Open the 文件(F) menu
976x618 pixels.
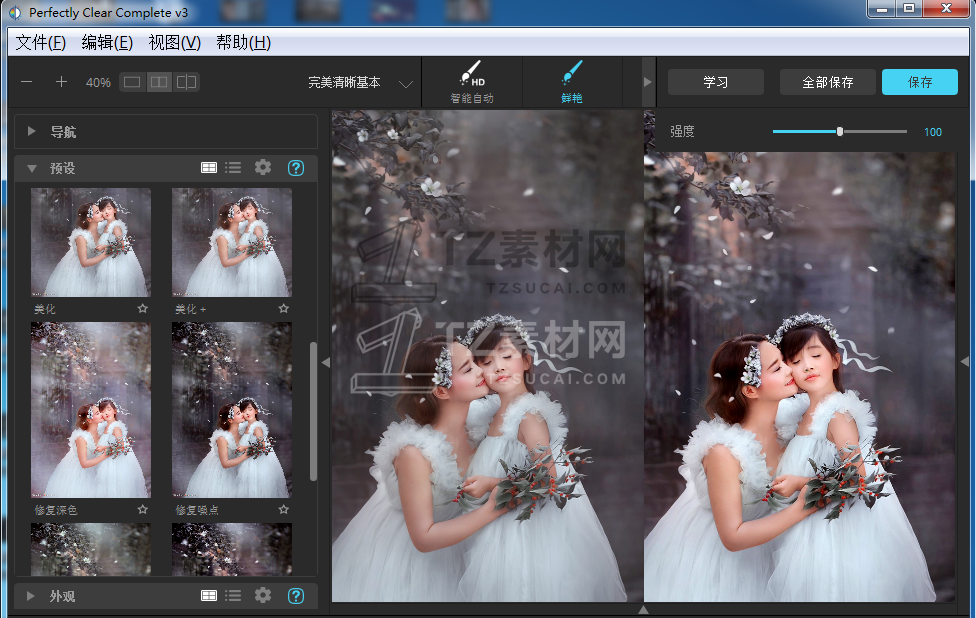pos(40,42)
